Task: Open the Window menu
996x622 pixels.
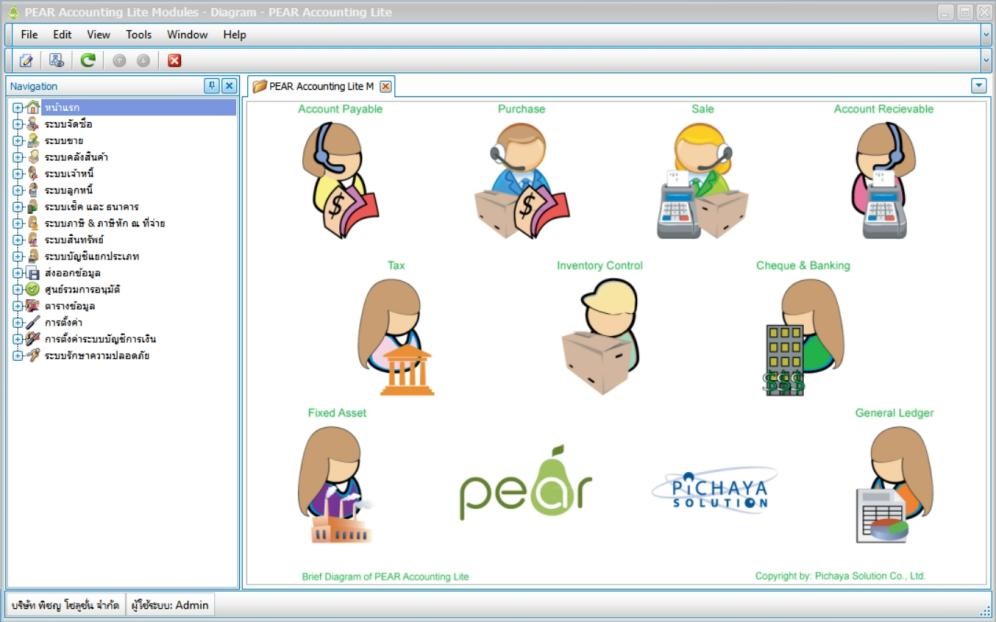Action: pos(187,35)
